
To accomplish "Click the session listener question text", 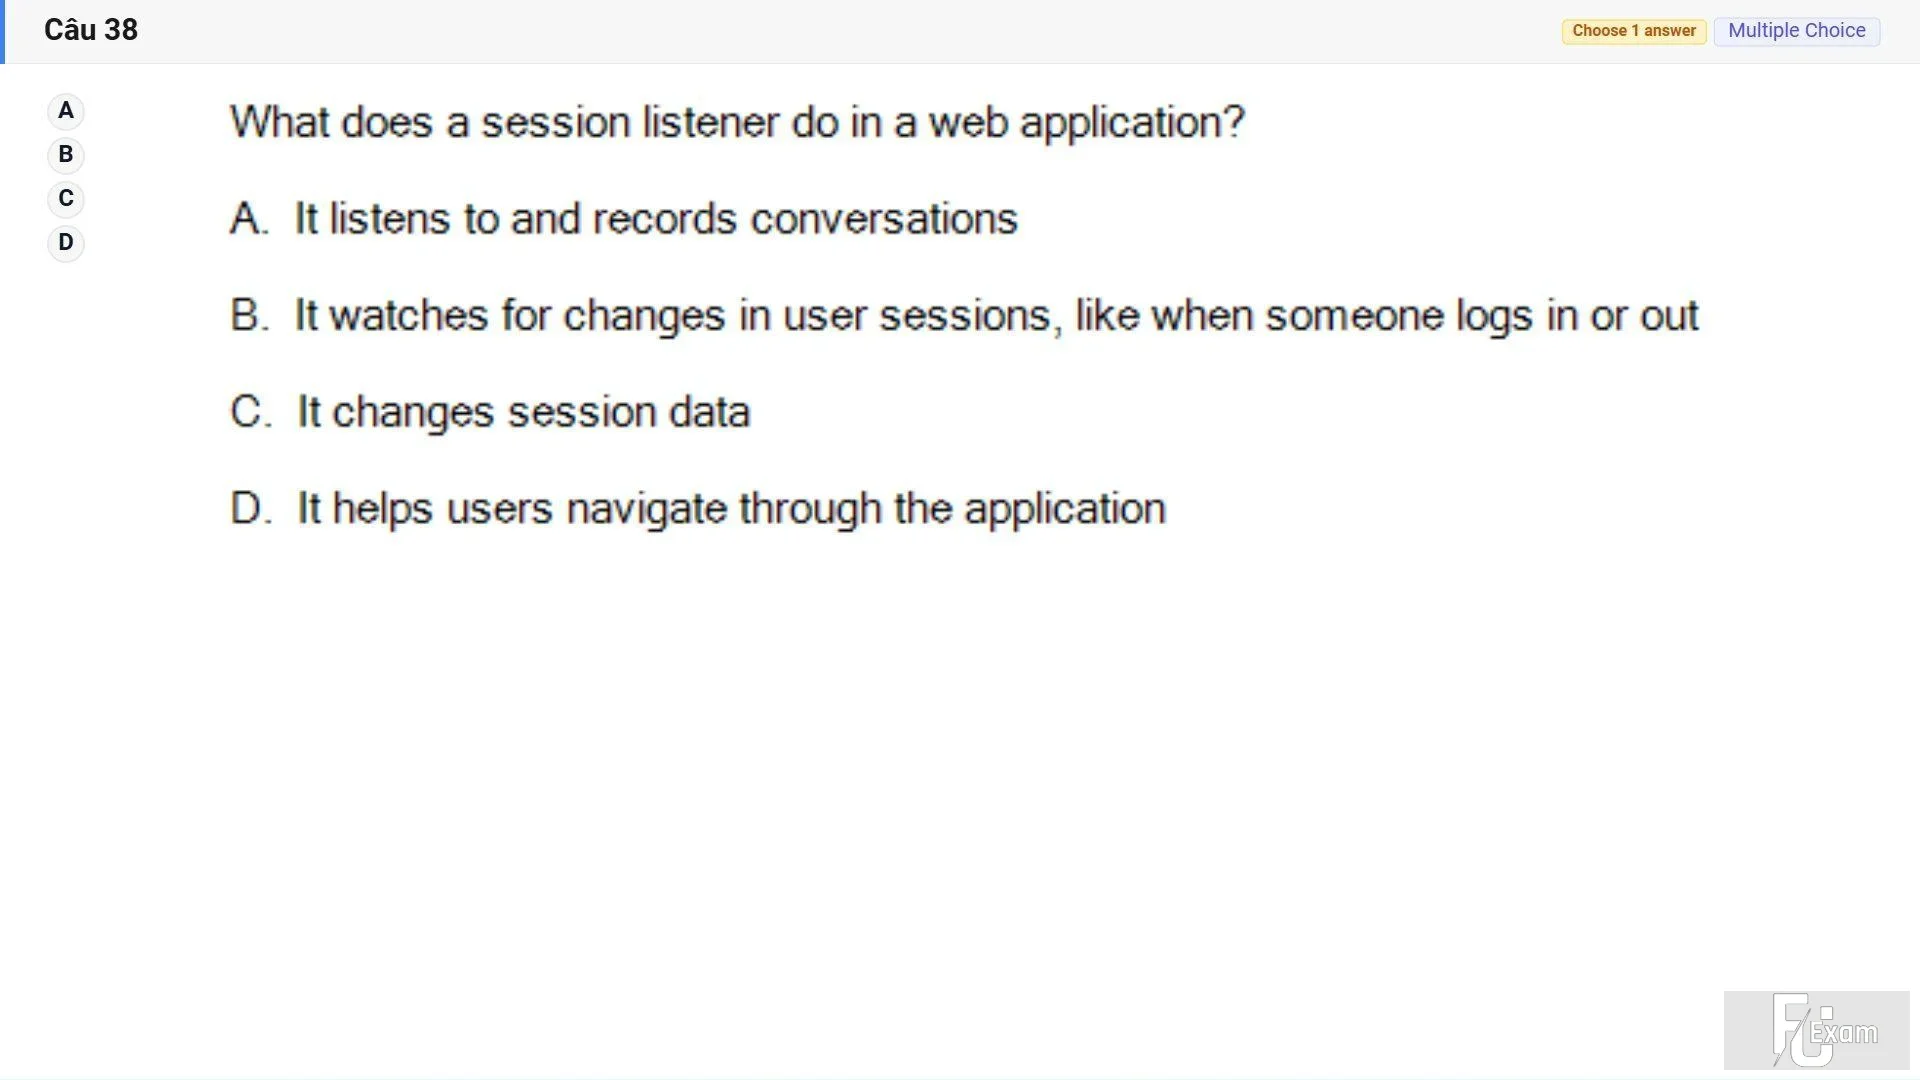I will click(x=737, y=122).
